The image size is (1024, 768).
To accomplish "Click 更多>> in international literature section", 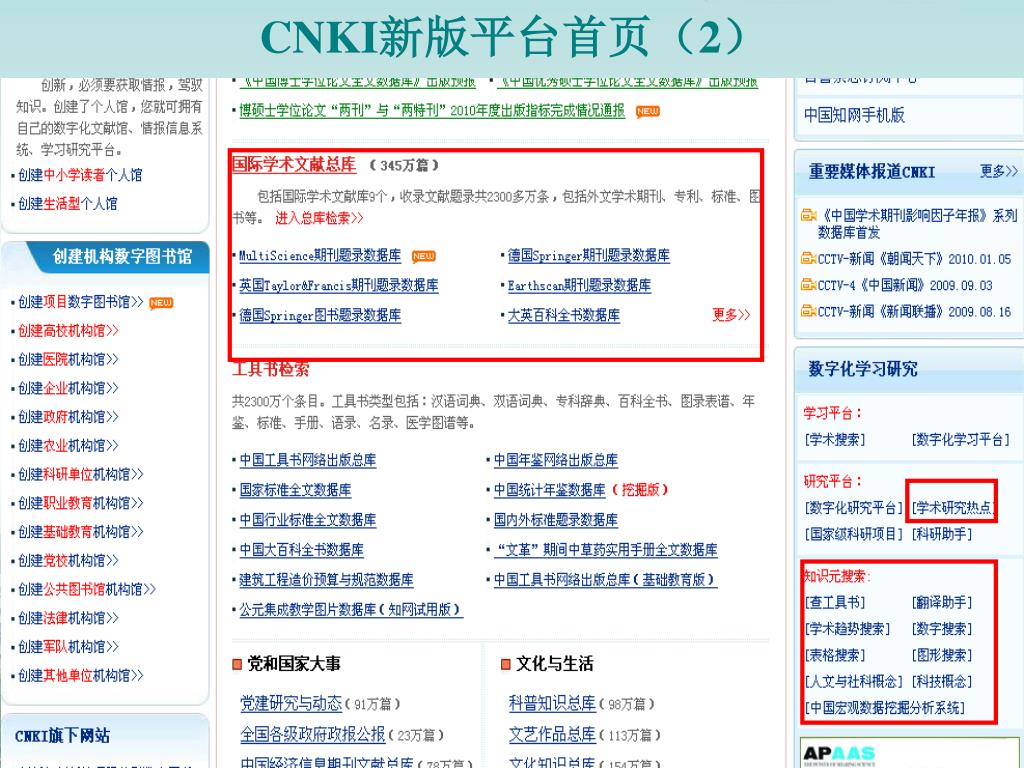I will (x=731, y=315).
